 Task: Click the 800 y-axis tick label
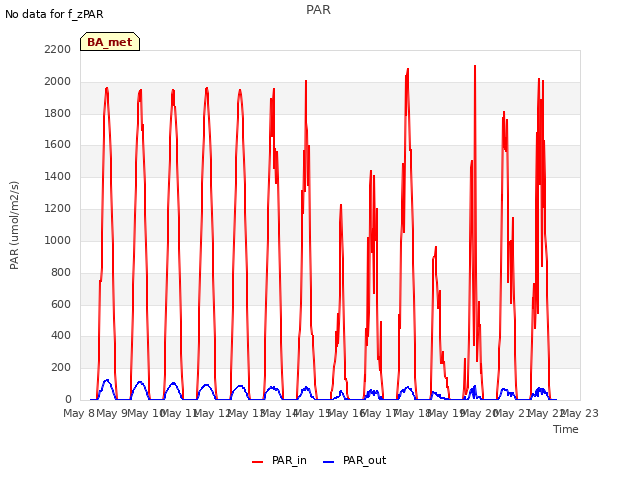tap(61, 272)
